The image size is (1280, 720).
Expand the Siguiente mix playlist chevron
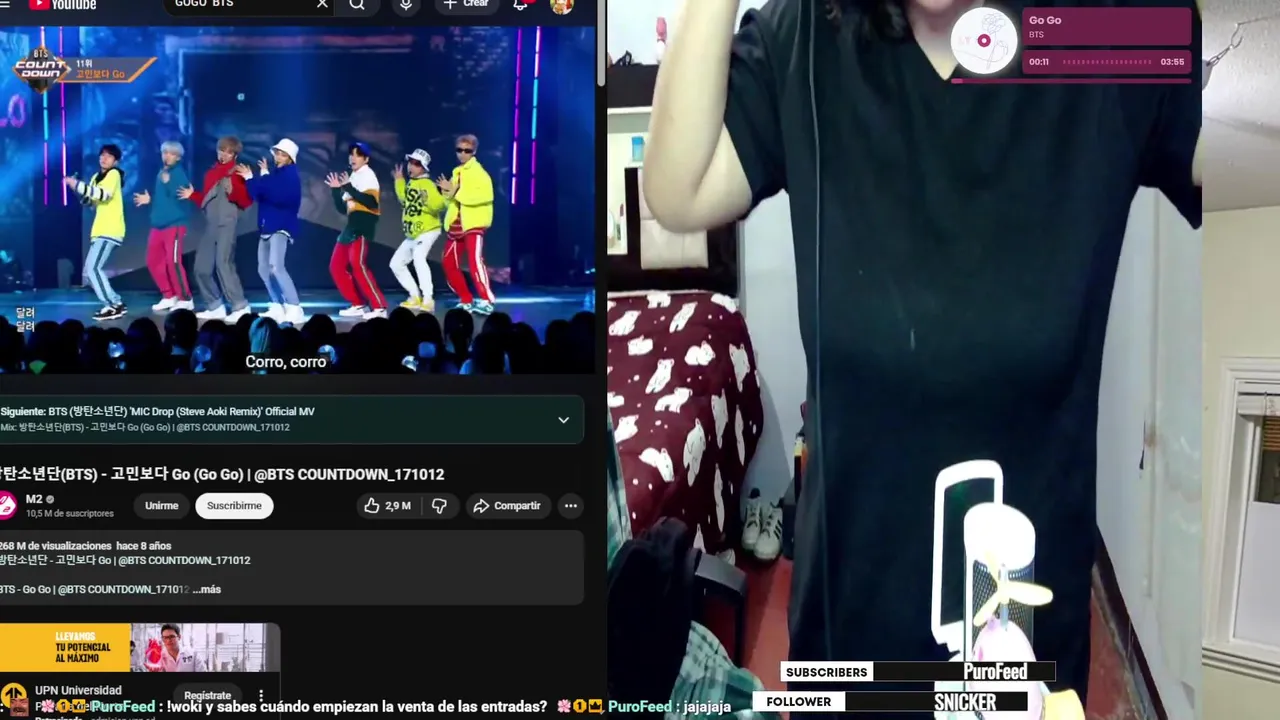tap(563, 420)
